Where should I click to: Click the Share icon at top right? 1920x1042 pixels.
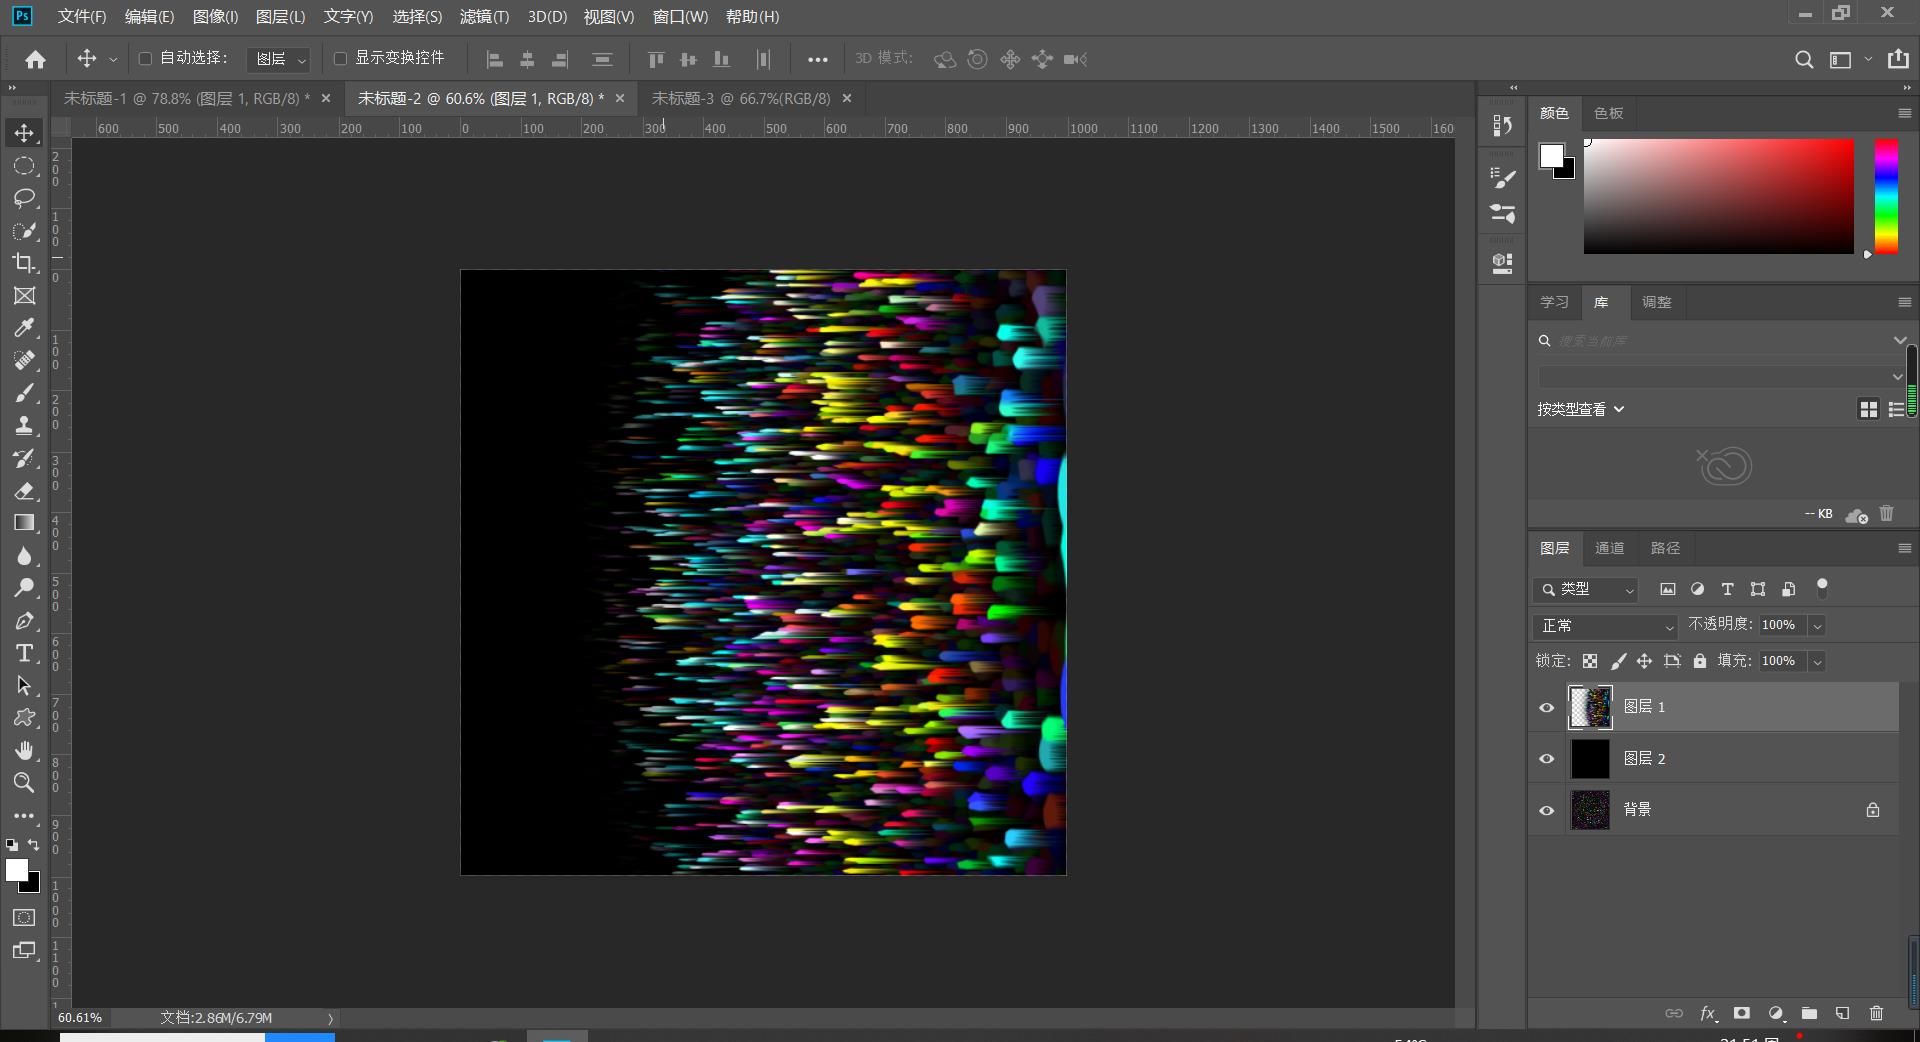click(x=1898, y=59)
